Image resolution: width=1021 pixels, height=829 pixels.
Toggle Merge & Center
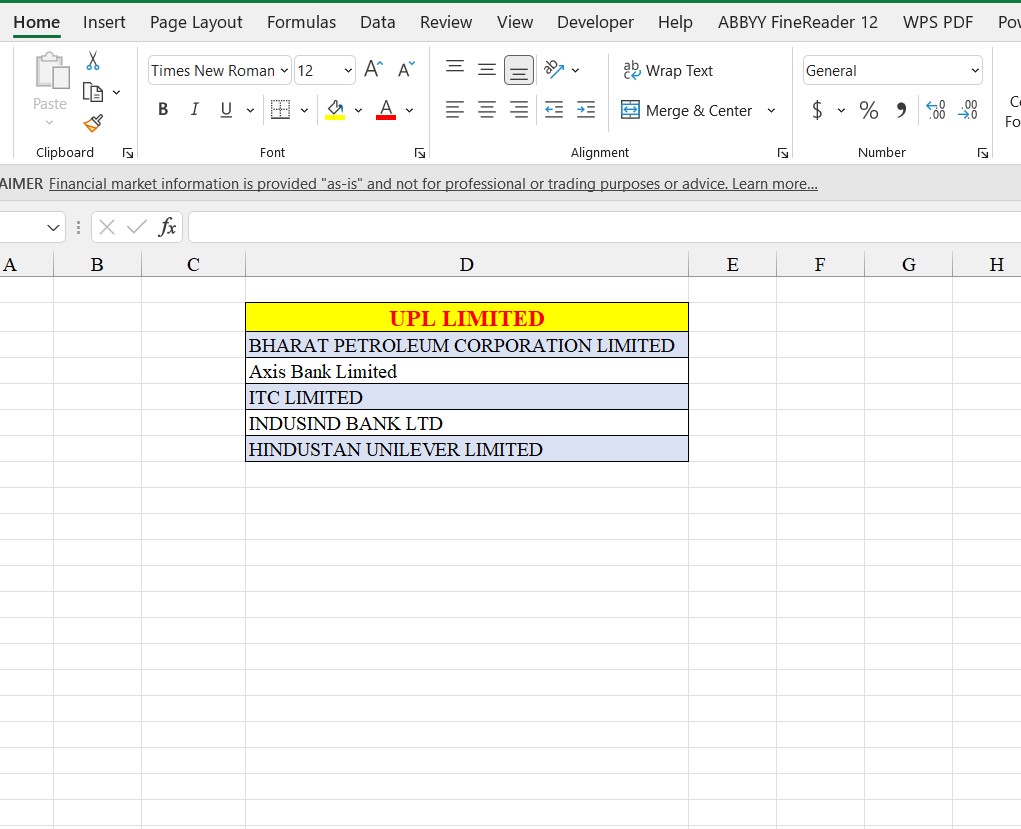[x=686, y=110]
